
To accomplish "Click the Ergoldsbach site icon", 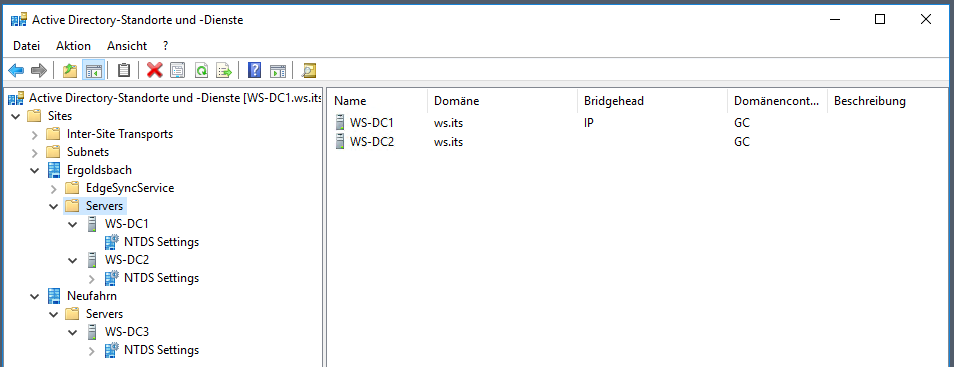I will tap(54, 170).
